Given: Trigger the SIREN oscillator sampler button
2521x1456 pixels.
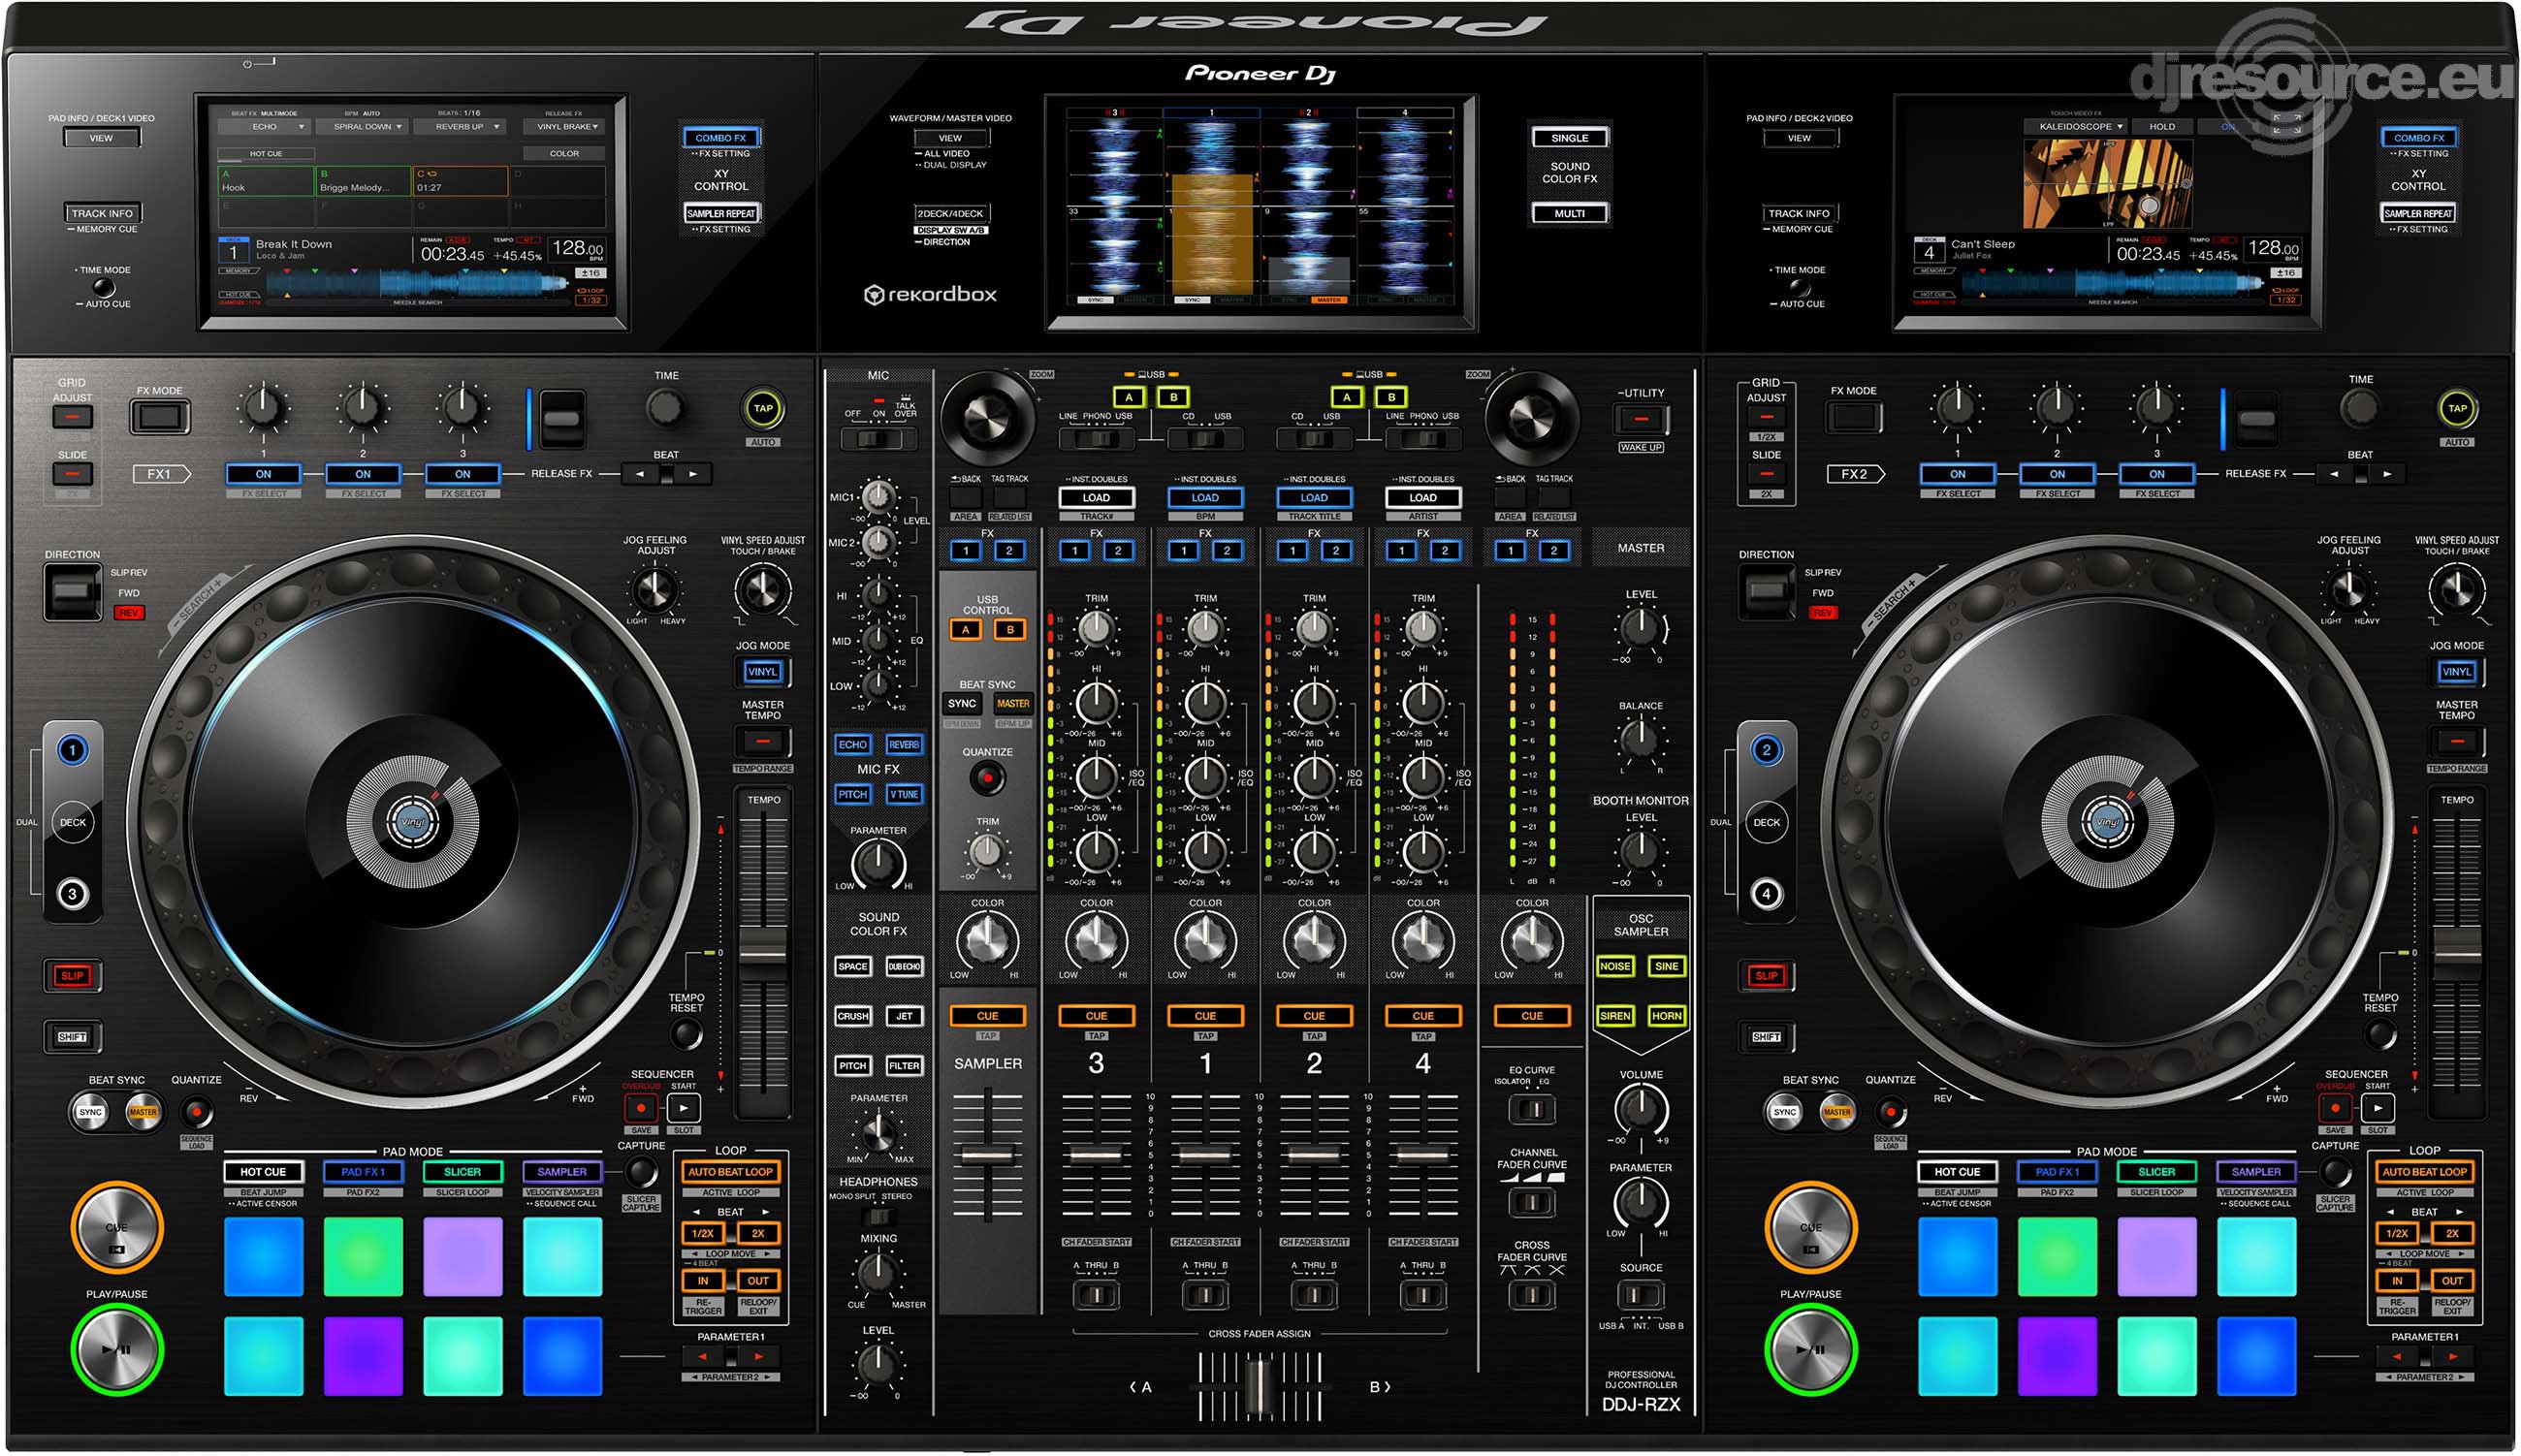Looking at the screenshot, I should [x=1615, y=1016].
